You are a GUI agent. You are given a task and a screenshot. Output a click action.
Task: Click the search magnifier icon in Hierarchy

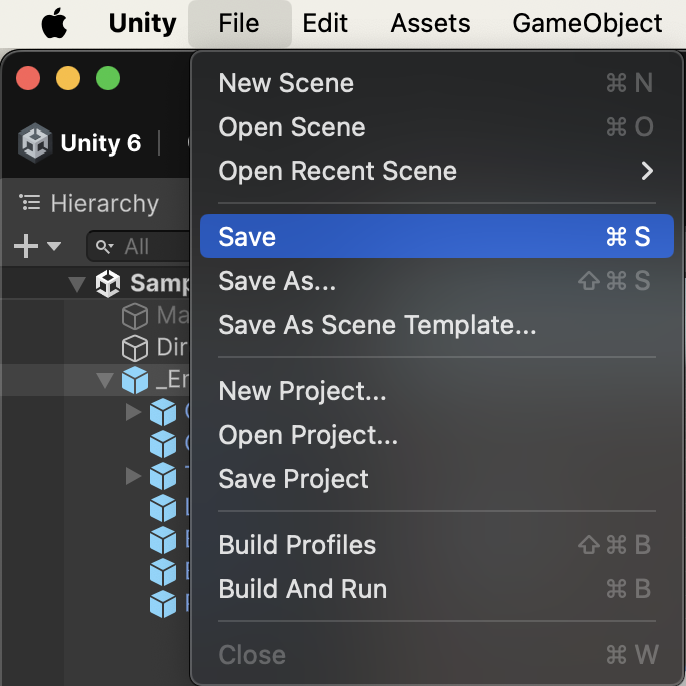pos(104,247)
